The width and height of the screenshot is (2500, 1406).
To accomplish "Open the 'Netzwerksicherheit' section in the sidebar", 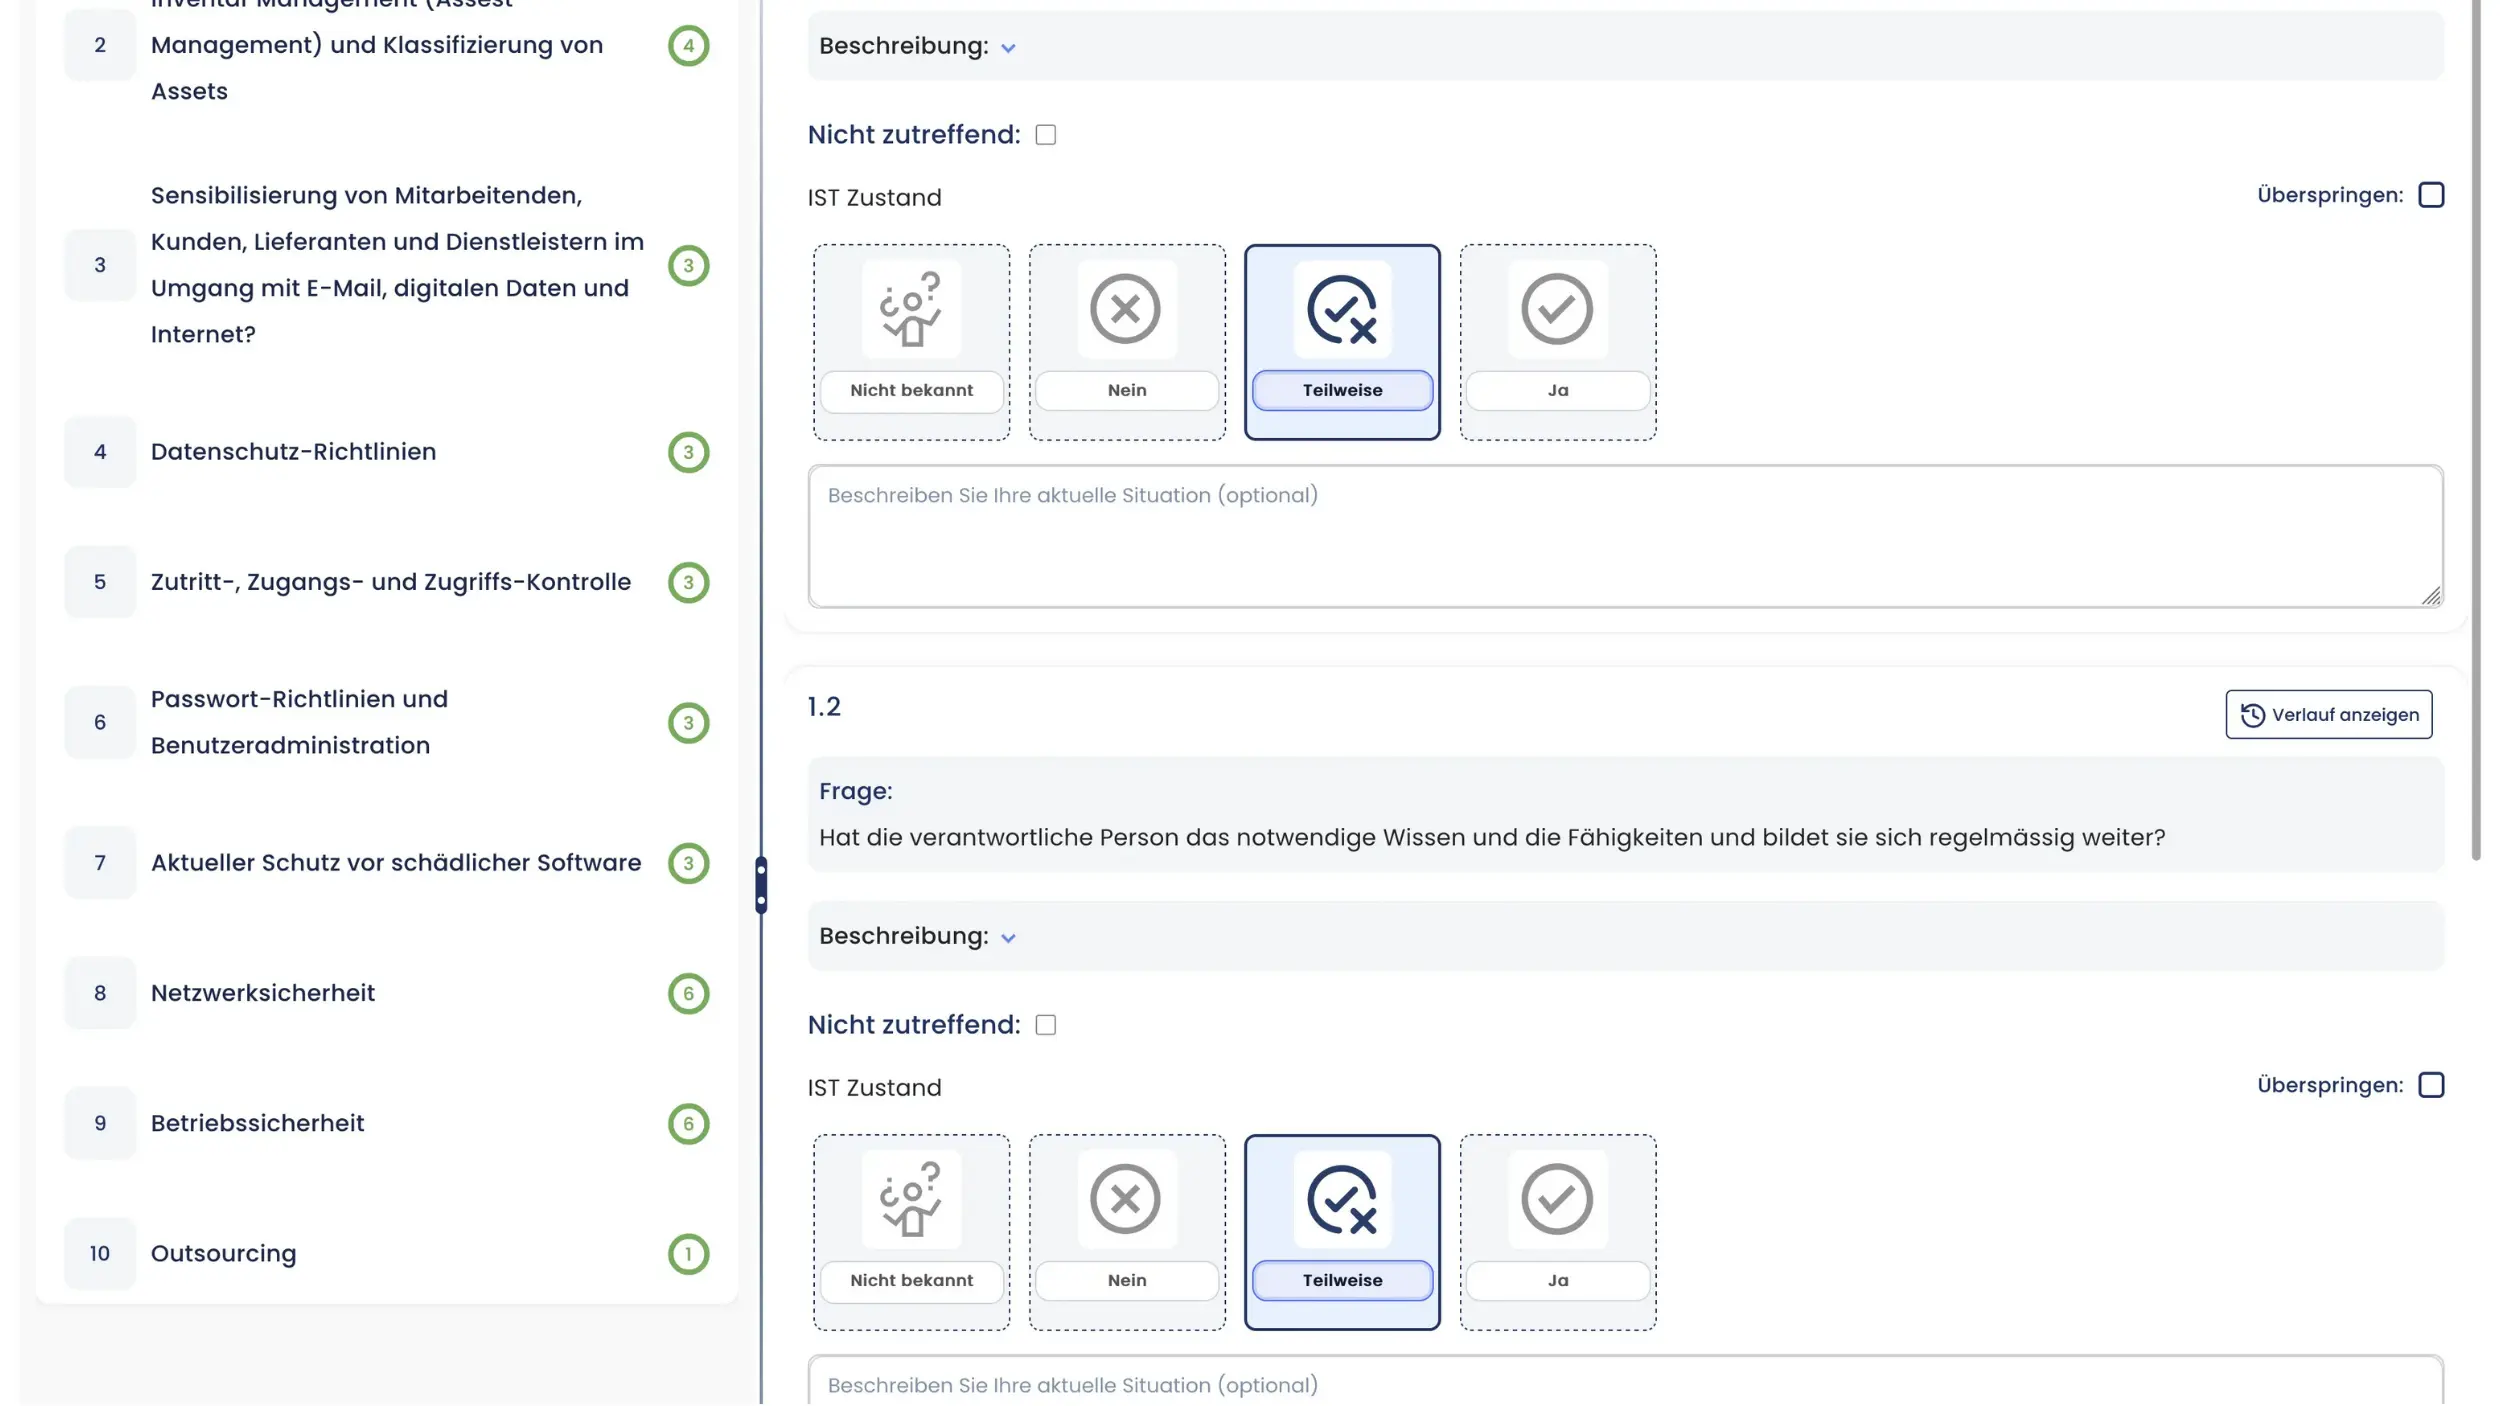I will tap(263, 993).
